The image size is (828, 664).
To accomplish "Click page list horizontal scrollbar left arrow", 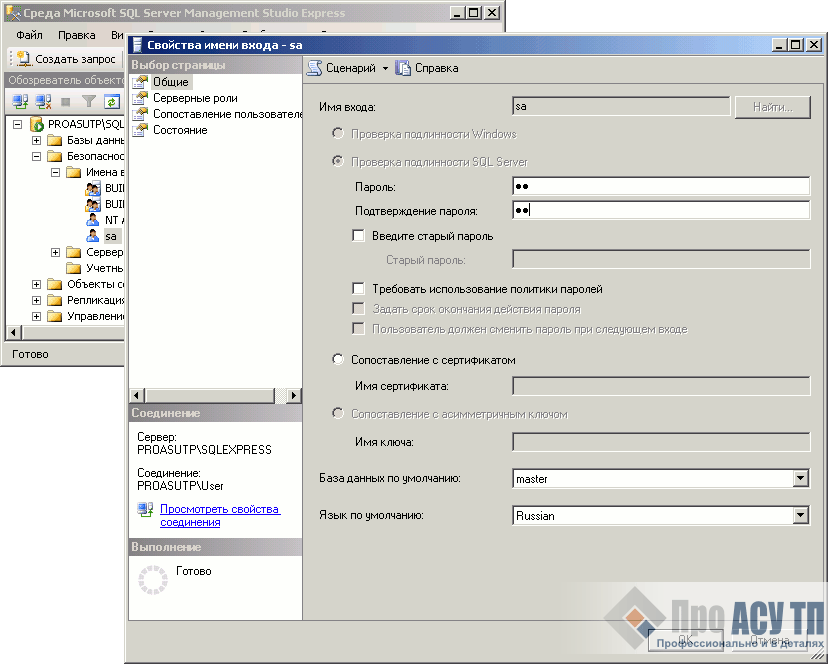I will [137, 395].
